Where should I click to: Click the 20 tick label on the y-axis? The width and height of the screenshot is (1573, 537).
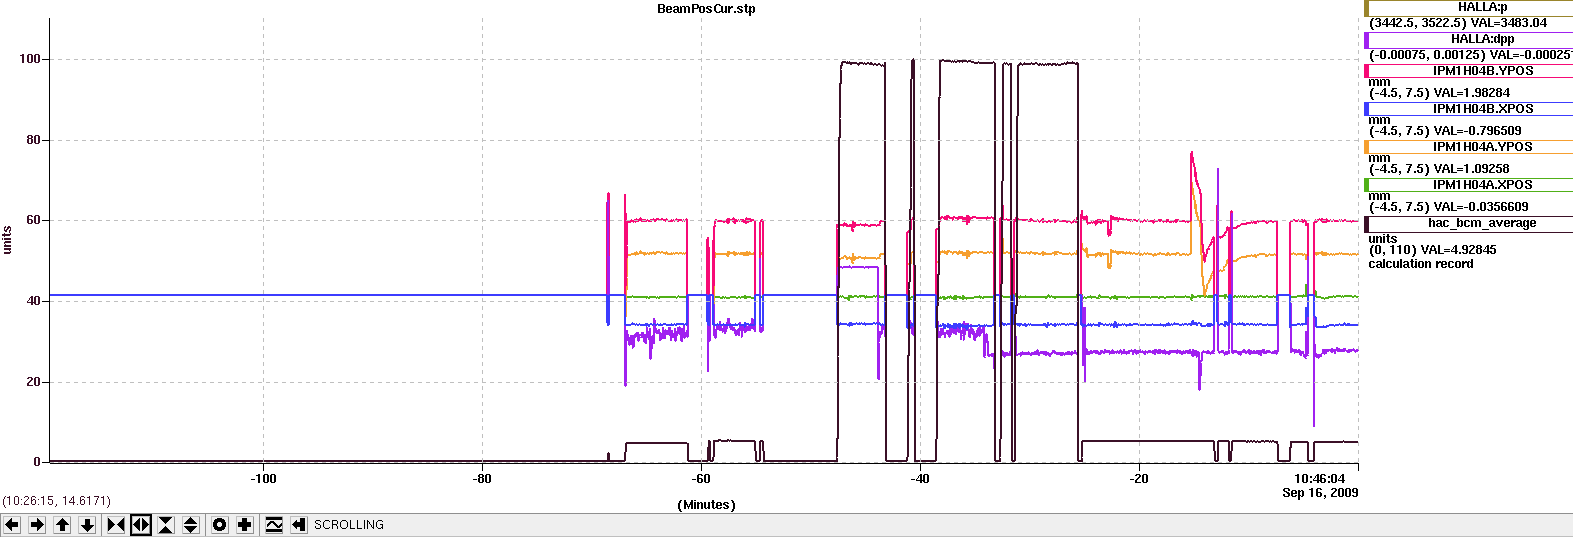34,382
